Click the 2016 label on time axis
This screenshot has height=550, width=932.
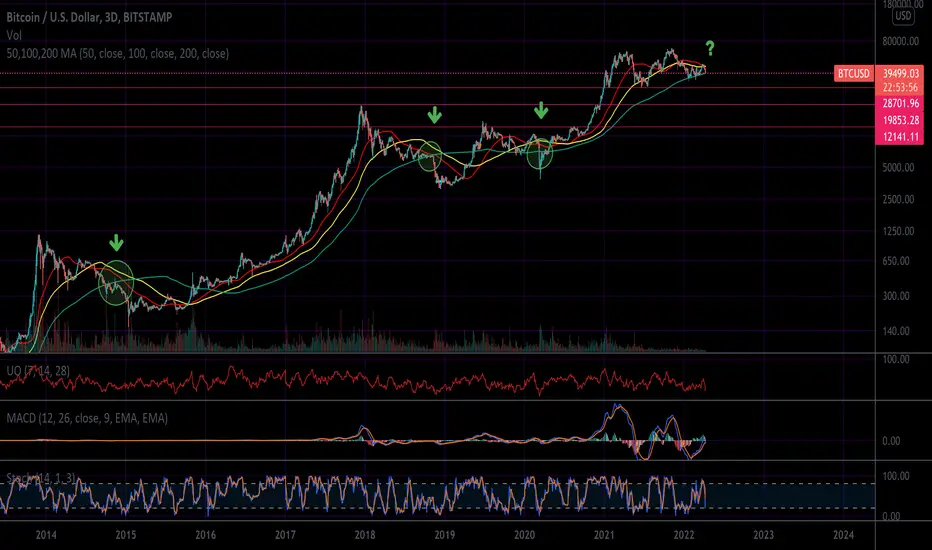coord(205,535)
